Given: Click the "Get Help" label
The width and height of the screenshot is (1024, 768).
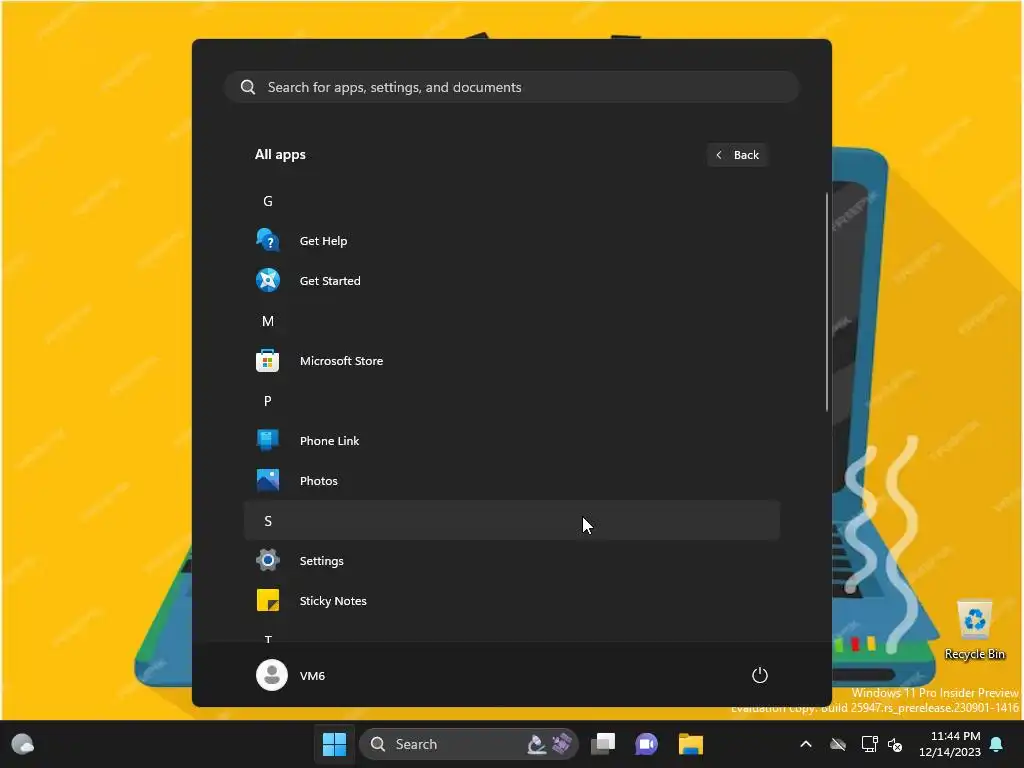Looking at the screenshot, I should pyautogui.click(x=323, y=240).
